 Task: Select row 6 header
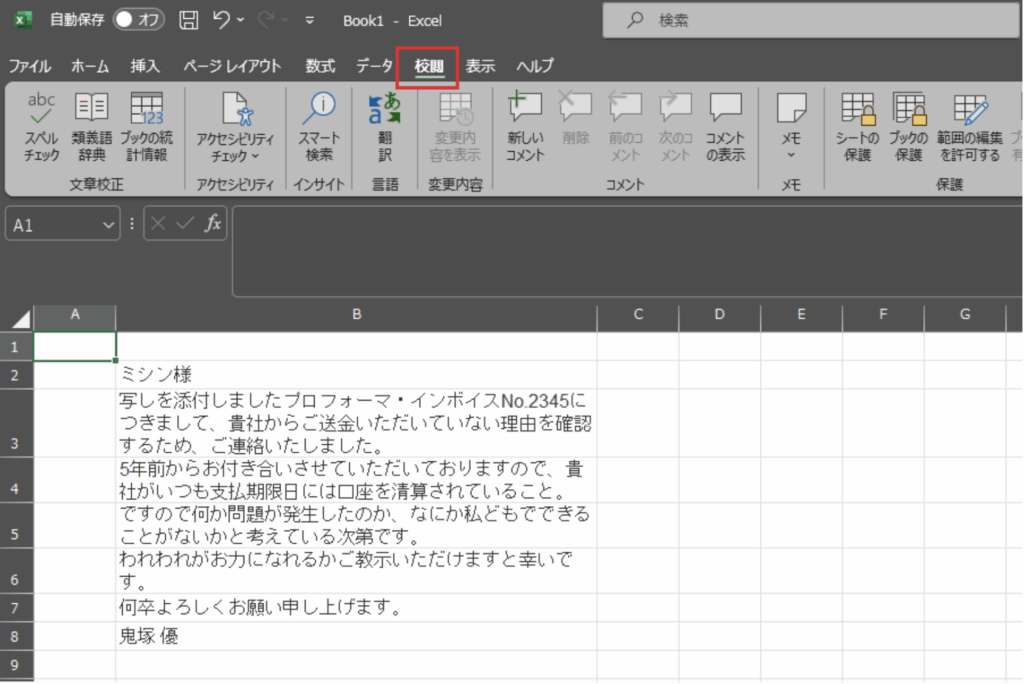[16, 571]
